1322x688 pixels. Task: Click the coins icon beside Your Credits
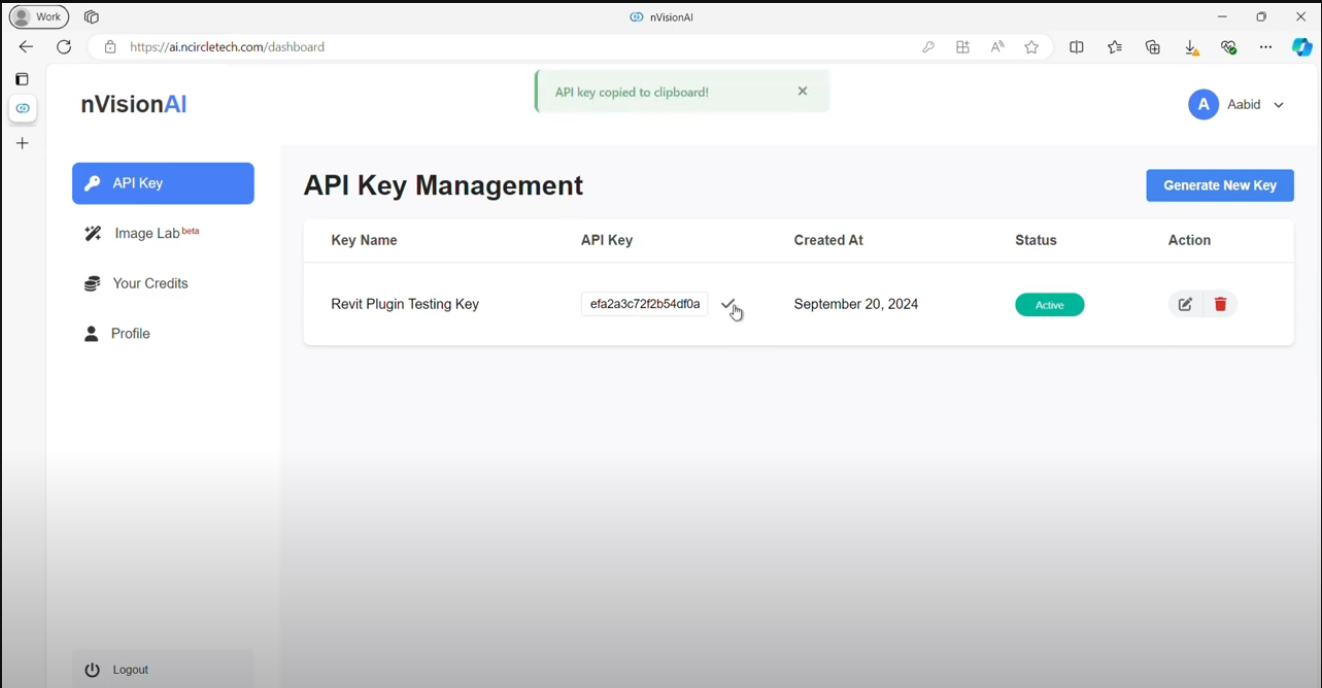click(92, 283)
